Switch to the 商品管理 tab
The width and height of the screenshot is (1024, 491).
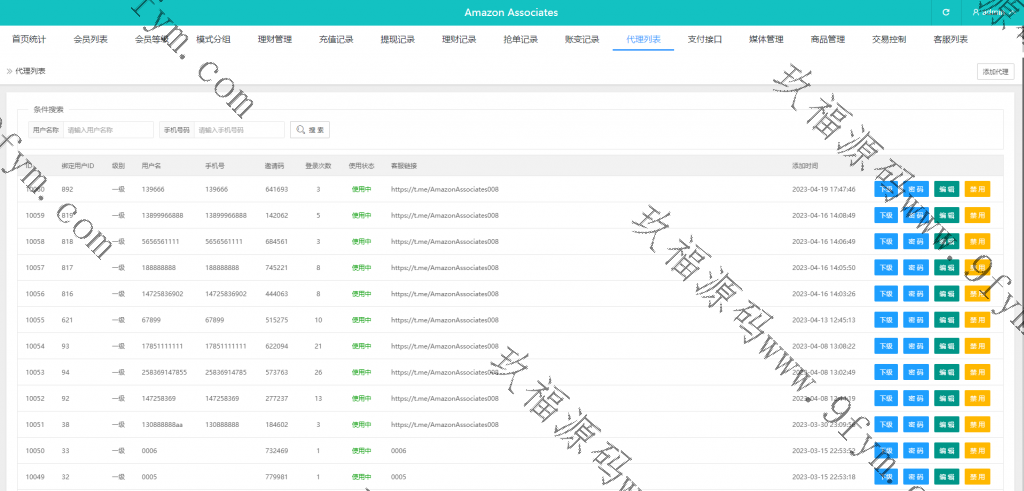[x=827, y=40]
